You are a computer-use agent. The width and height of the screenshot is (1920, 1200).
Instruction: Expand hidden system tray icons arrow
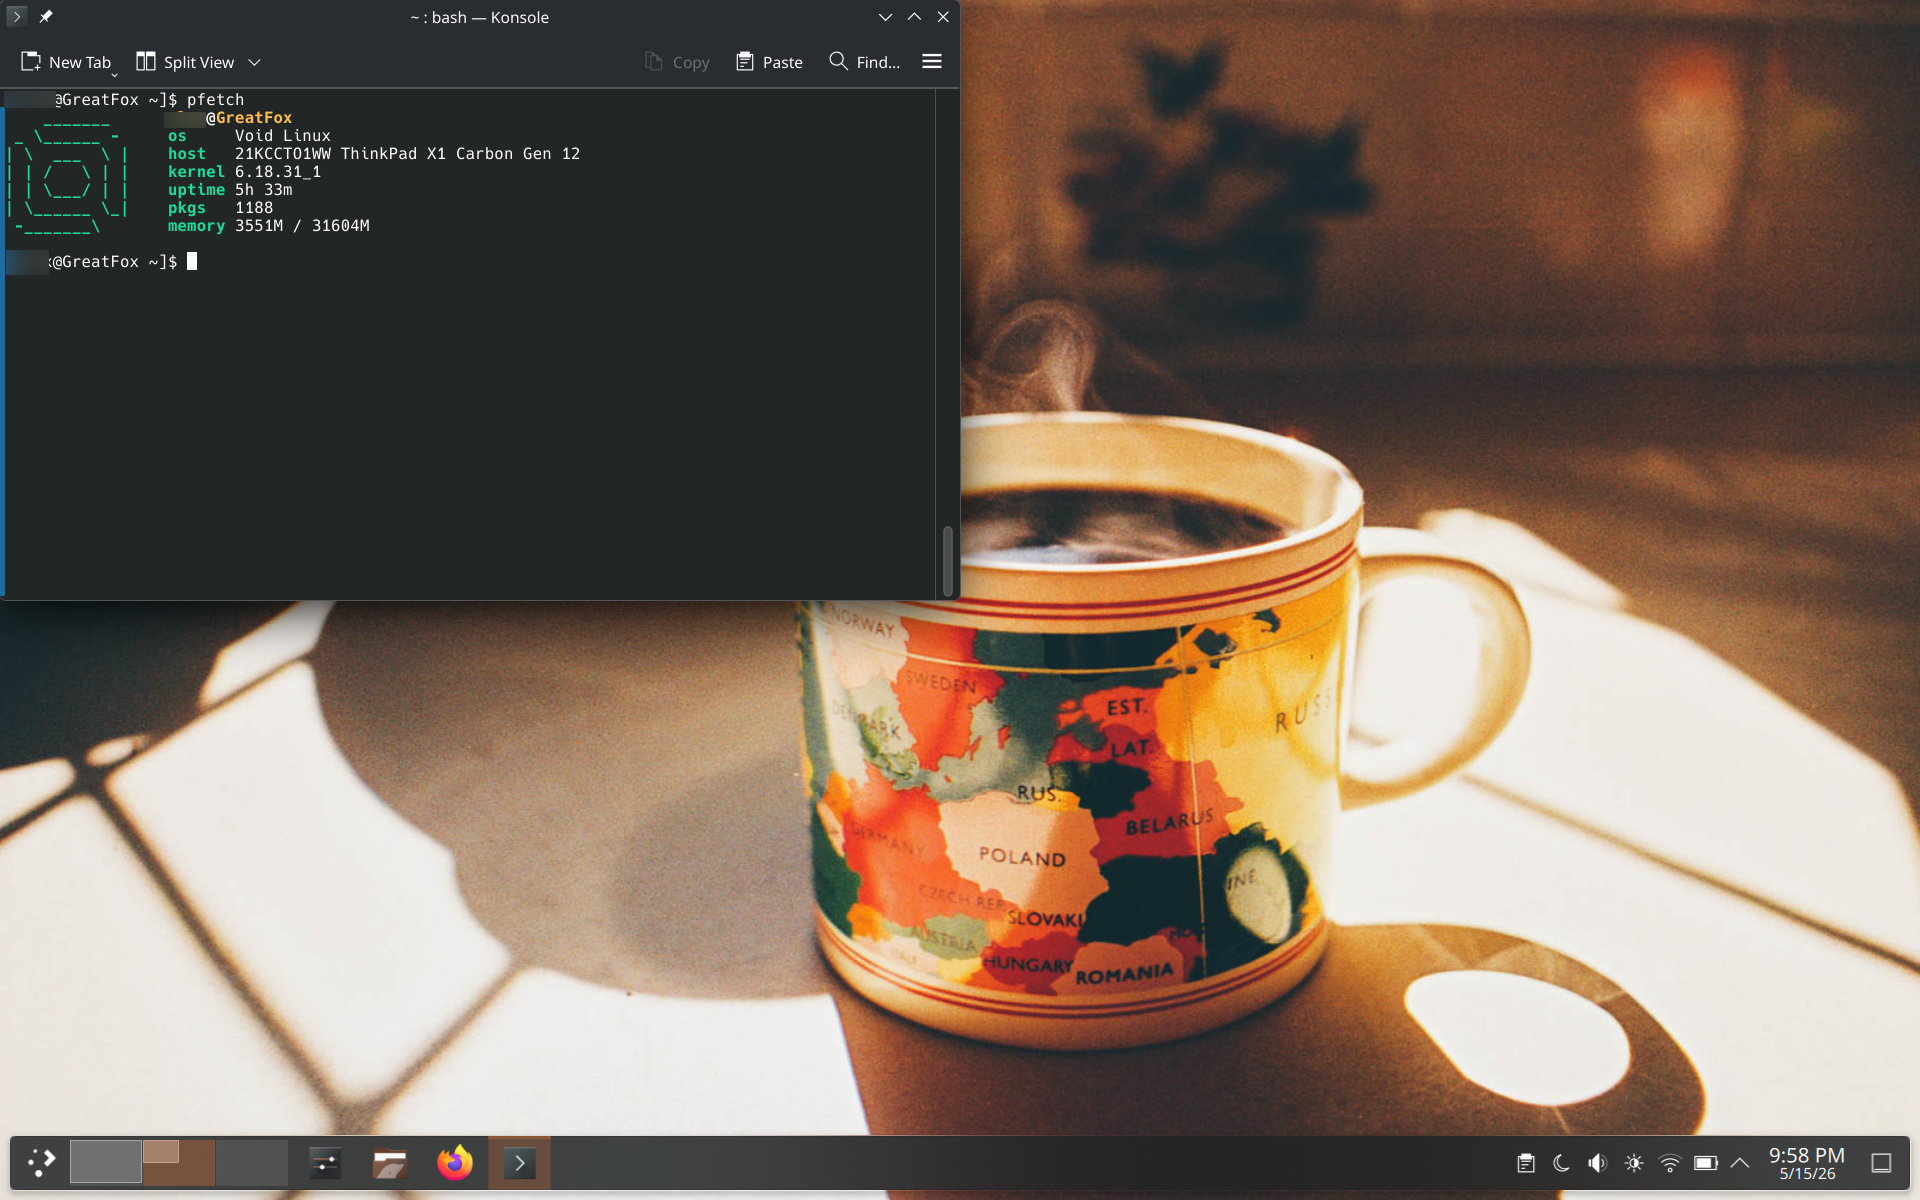point(1740,1163)
